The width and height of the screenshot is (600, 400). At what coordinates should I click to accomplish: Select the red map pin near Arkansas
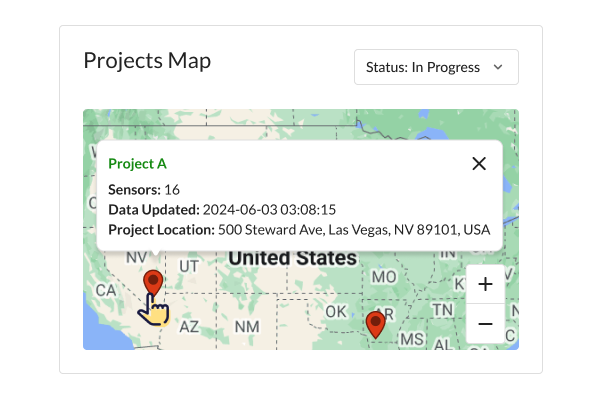(x=375, y=325)
